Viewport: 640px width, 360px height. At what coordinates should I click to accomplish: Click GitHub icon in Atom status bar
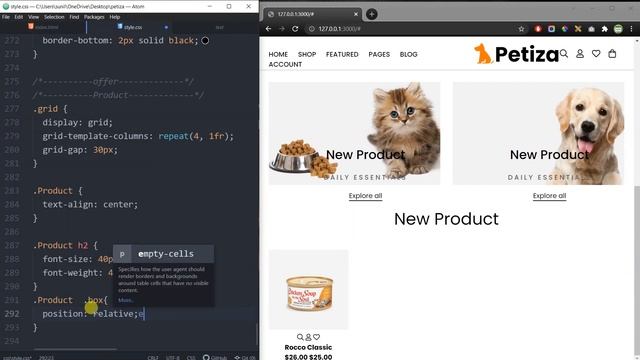point(215,358)
